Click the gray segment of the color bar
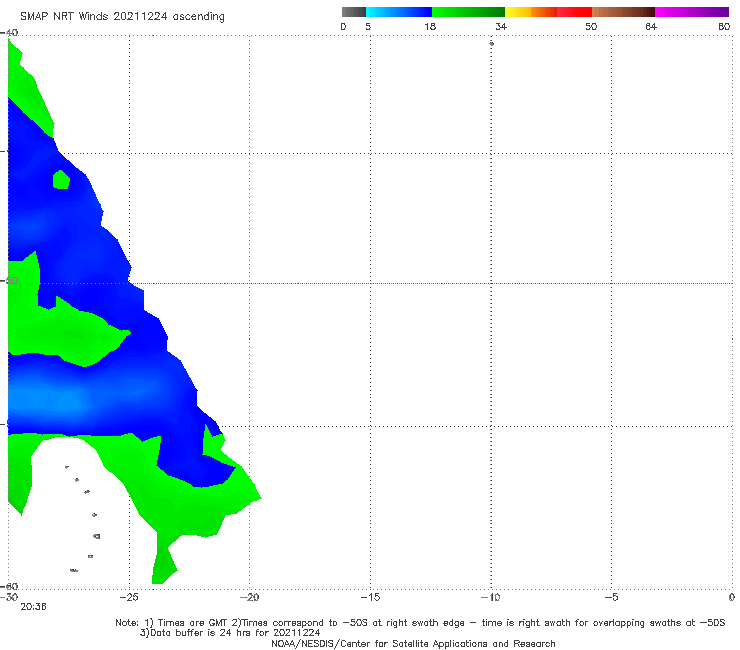 coord(353,12)
